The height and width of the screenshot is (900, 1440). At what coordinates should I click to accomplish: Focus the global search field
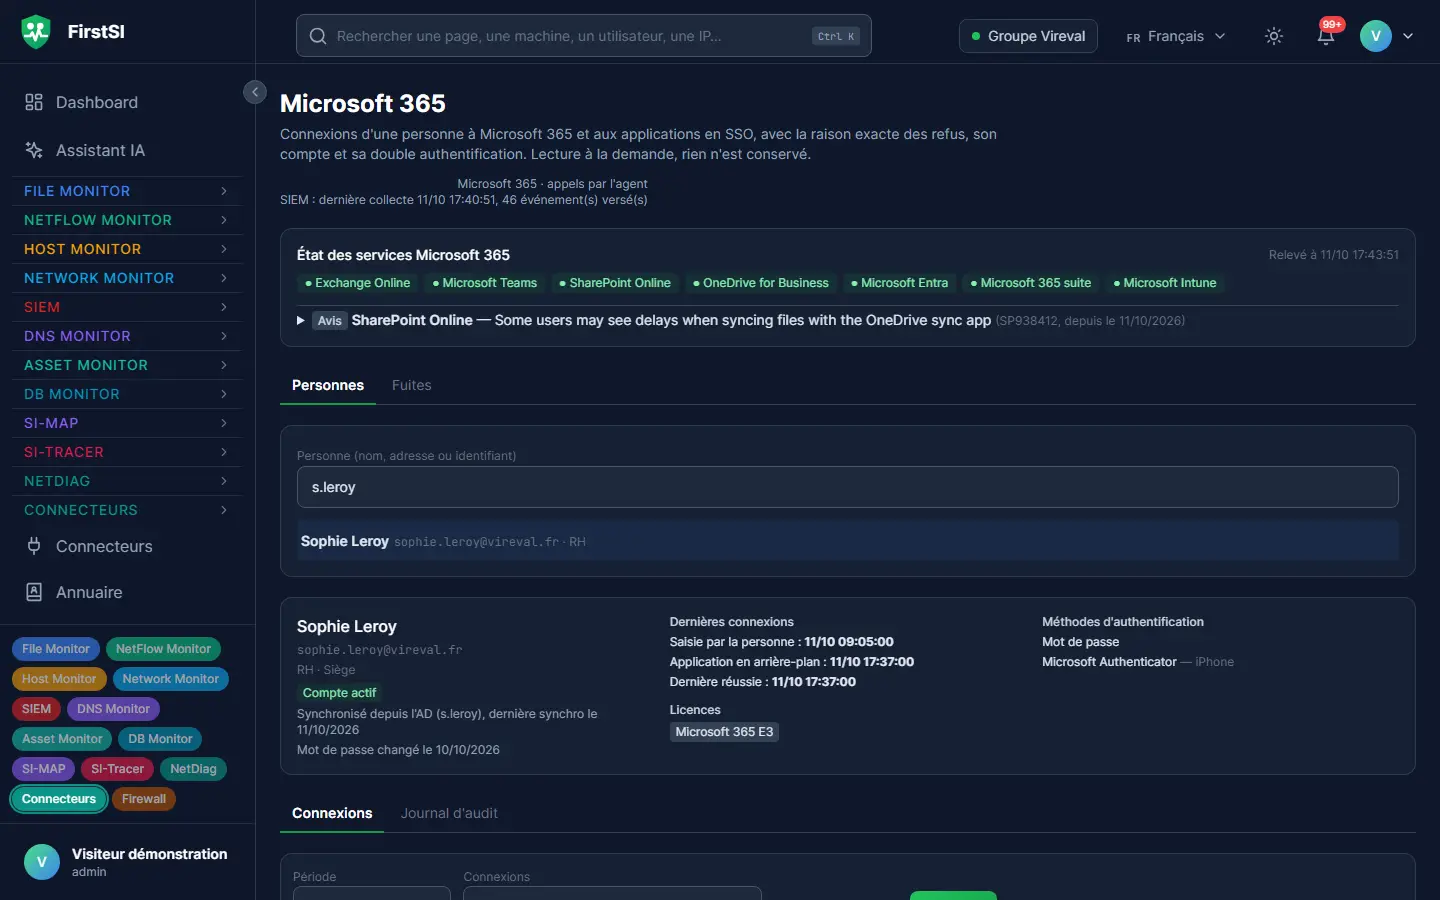point(584,36)
